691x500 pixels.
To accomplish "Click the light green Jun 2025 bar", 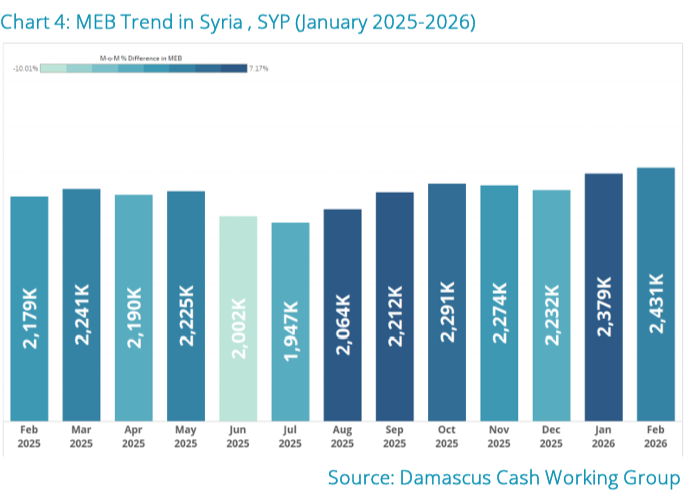I will pos(238,319).
